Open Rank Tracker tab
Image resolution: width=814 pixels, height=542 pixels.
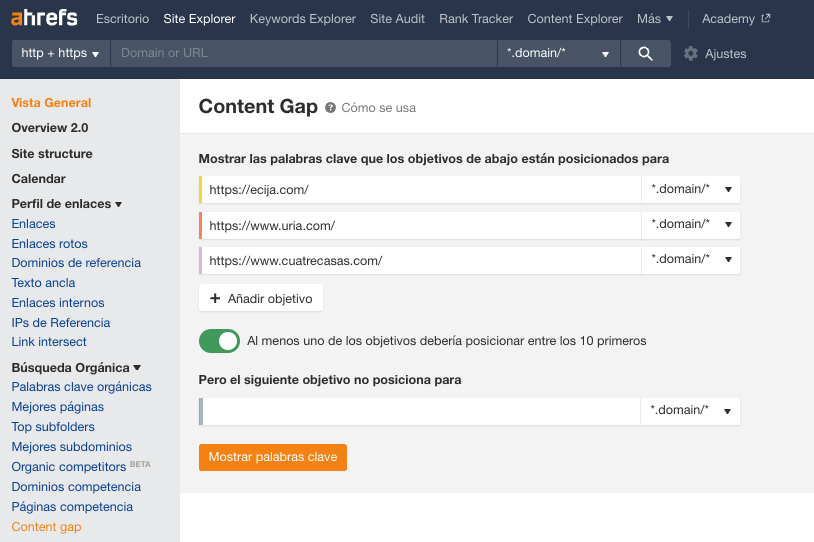coord(476,19)
